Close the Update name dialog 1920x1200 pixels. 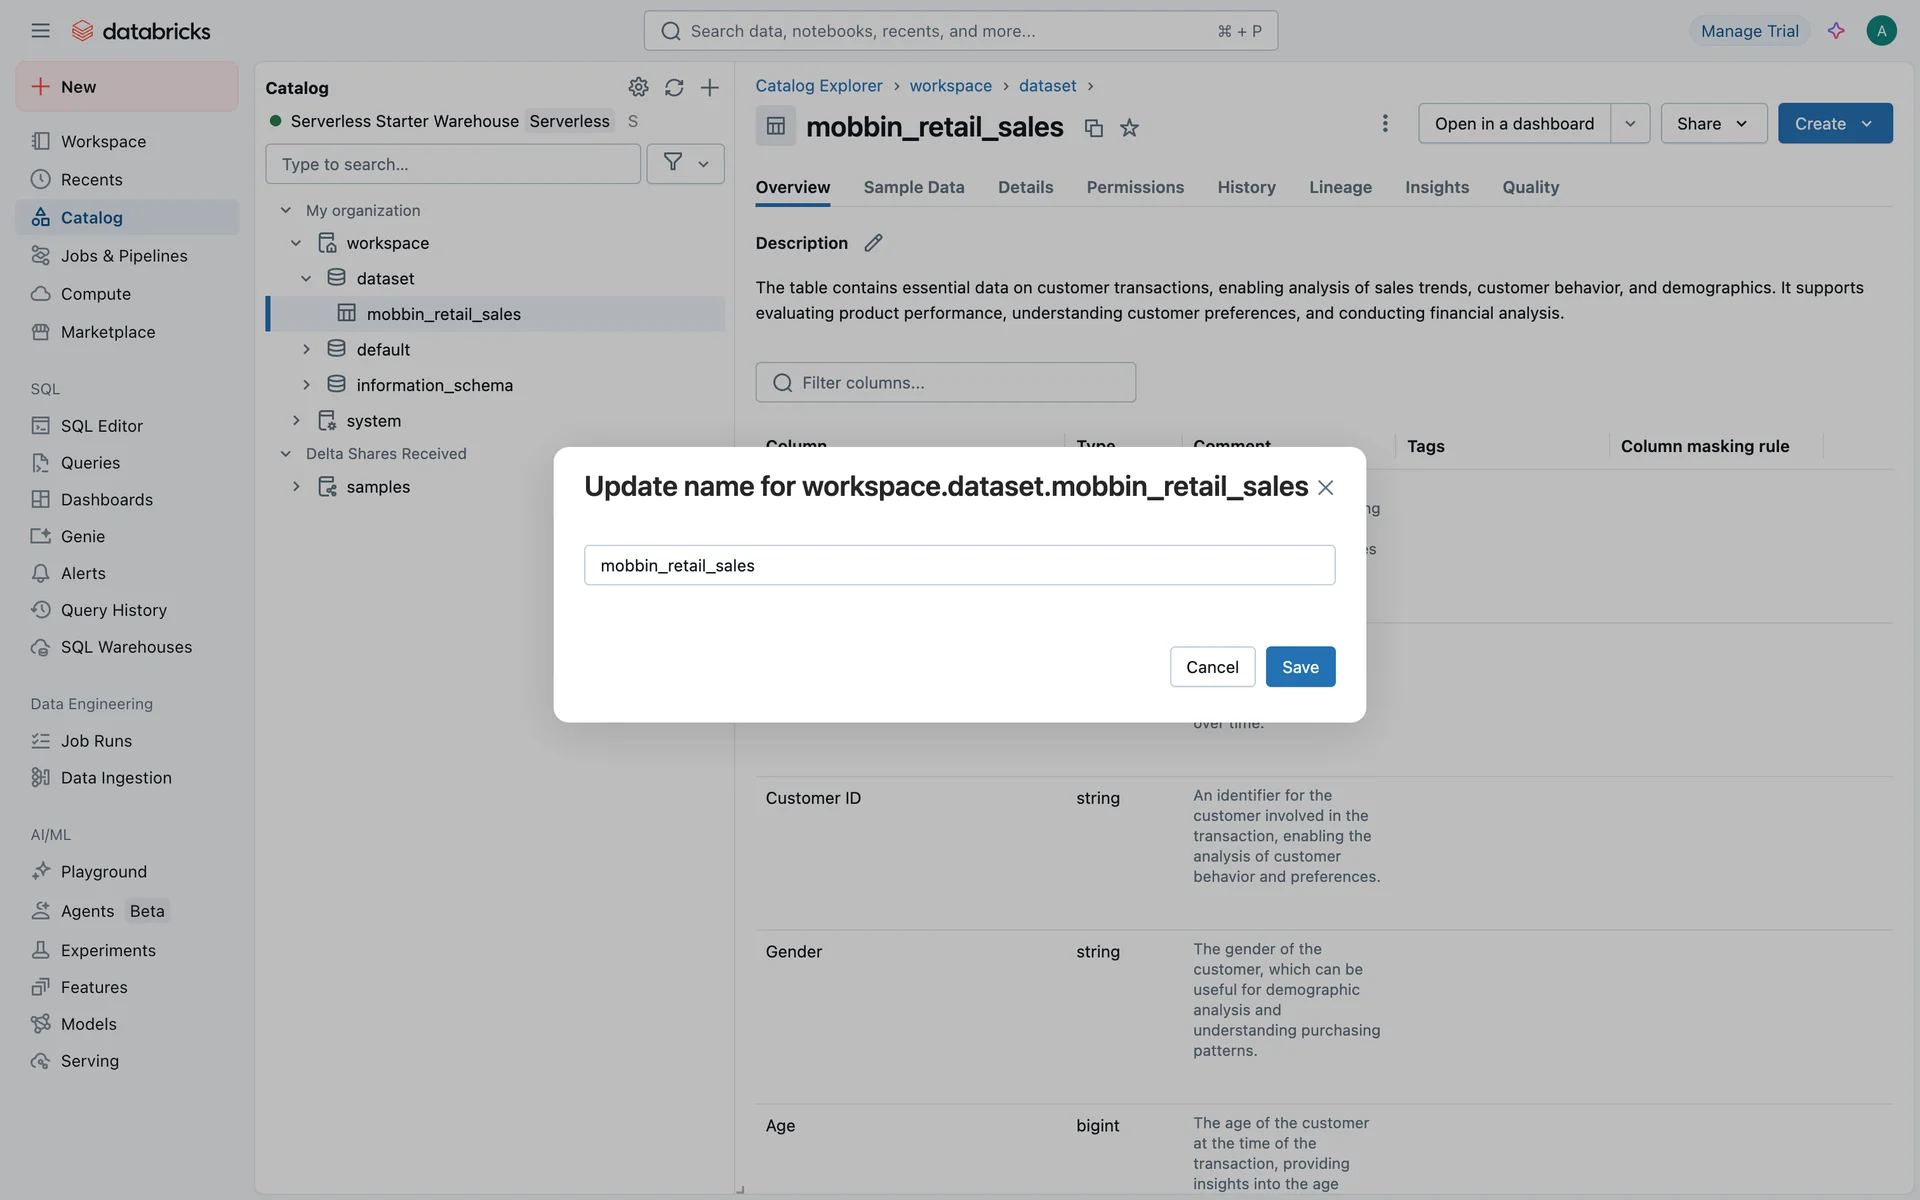click(1325, 488)
